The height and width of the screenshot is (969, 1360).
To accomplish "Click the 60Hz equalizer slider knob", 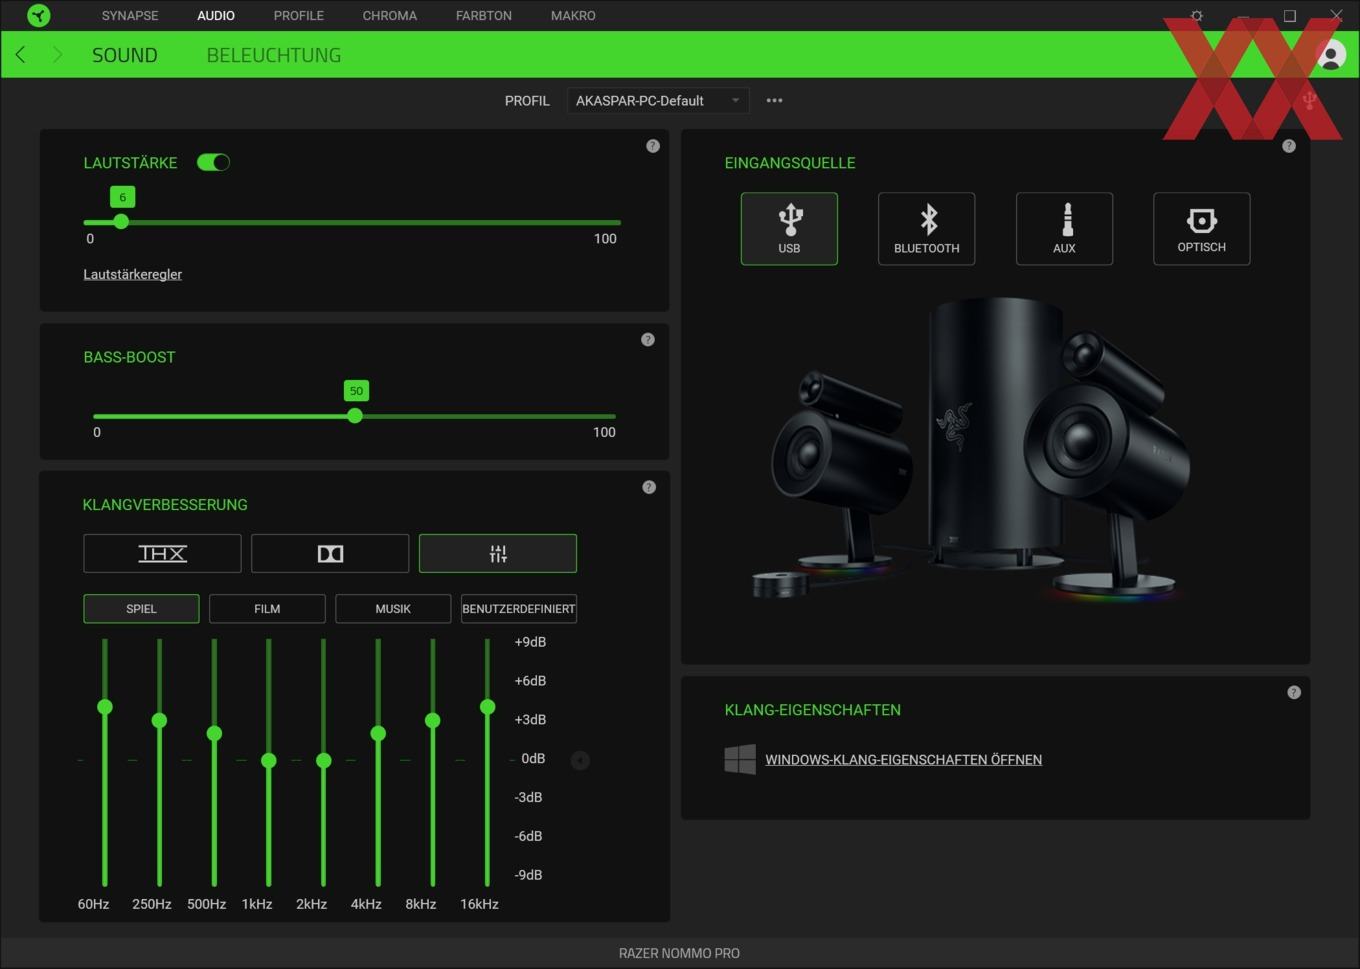I will (x=105, y=707).
